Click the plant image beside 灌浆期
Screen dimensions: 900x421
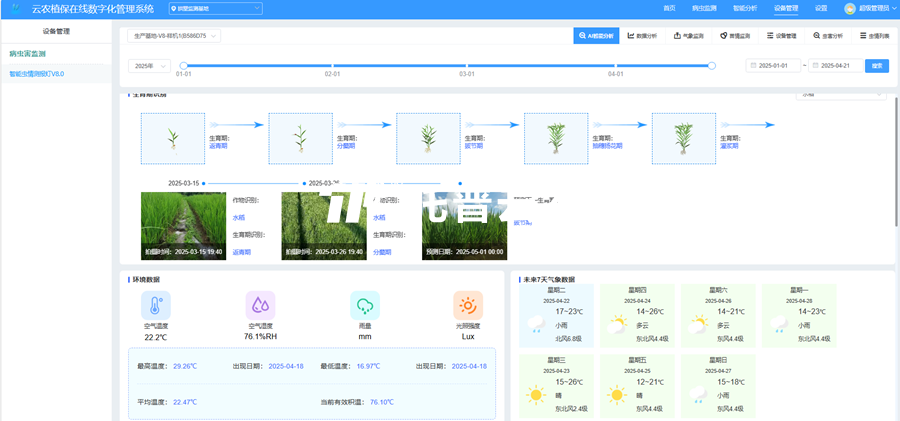click(x=684, y=138)
